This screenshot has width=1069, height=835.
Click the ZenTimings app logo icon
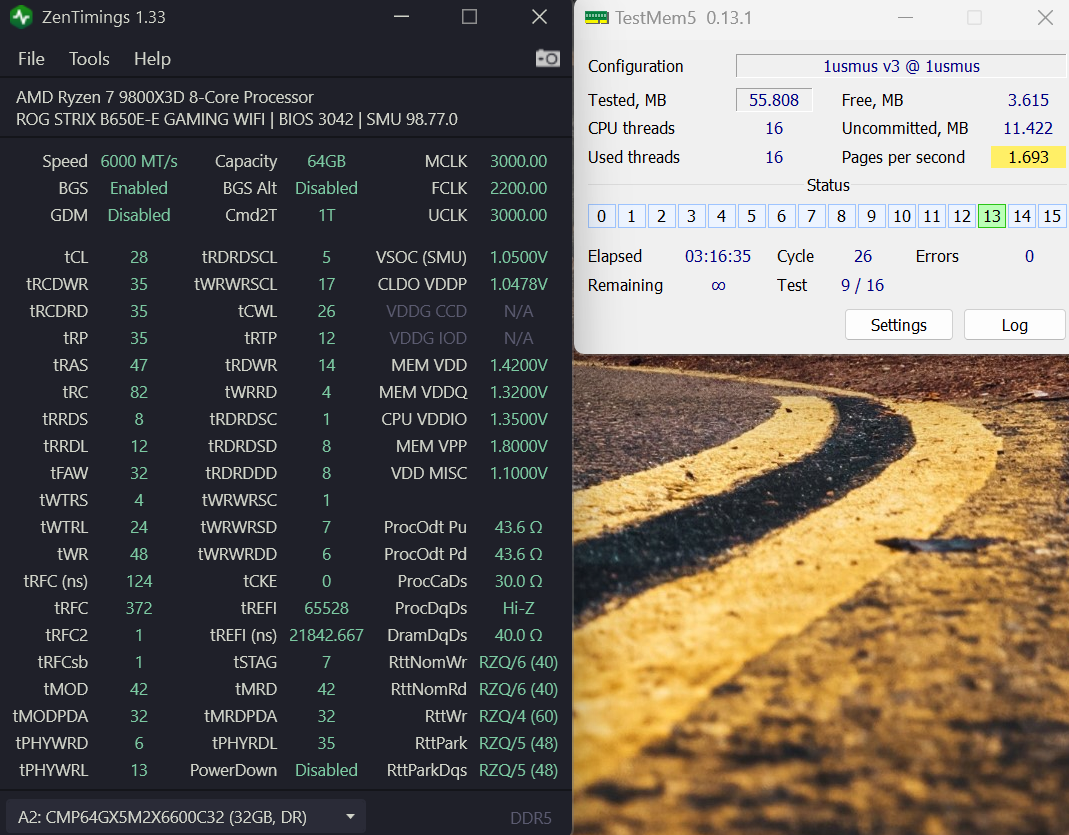(x=20, y=17)
